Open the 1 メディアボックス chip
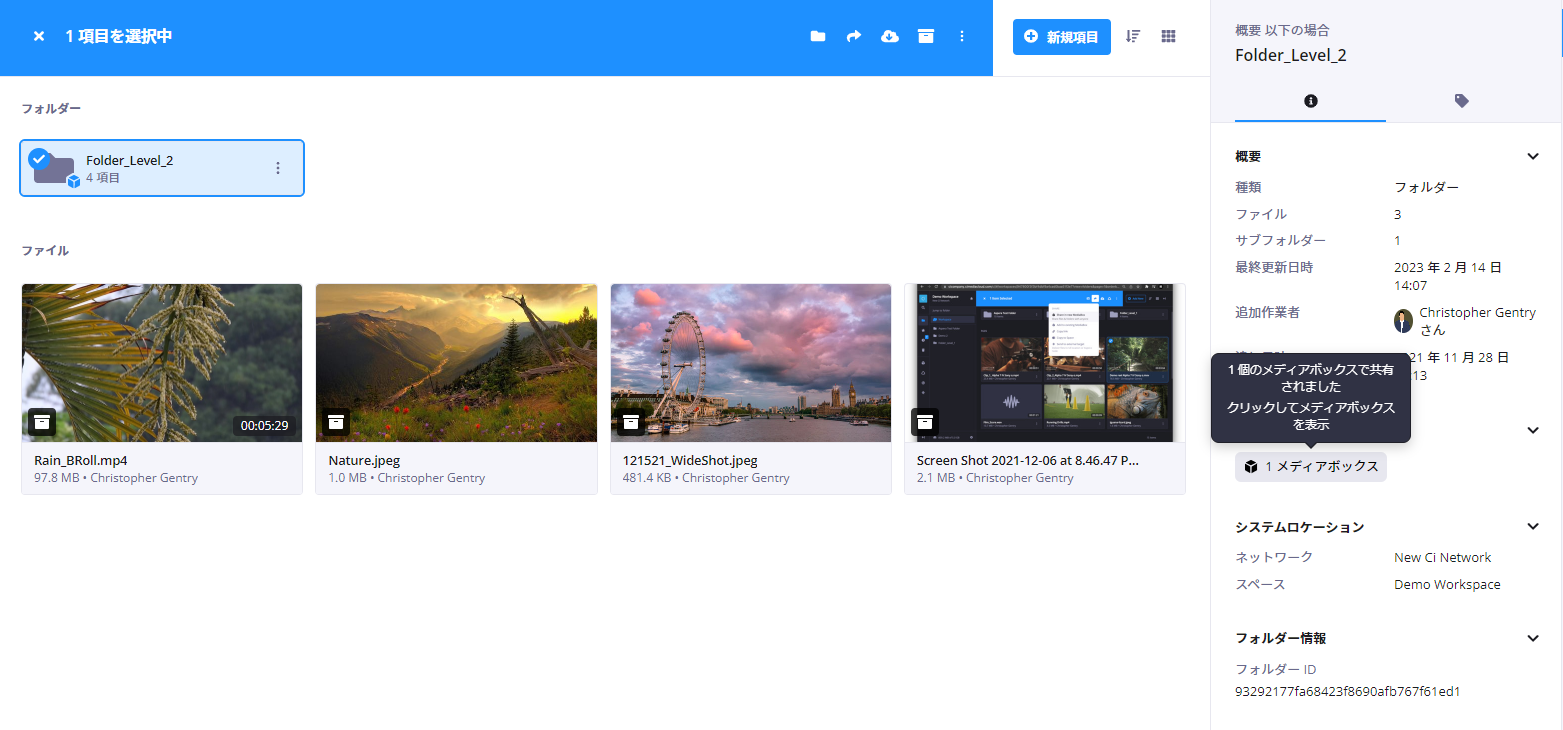Viewport: 1563px width, 730px height. [1311, 467]
